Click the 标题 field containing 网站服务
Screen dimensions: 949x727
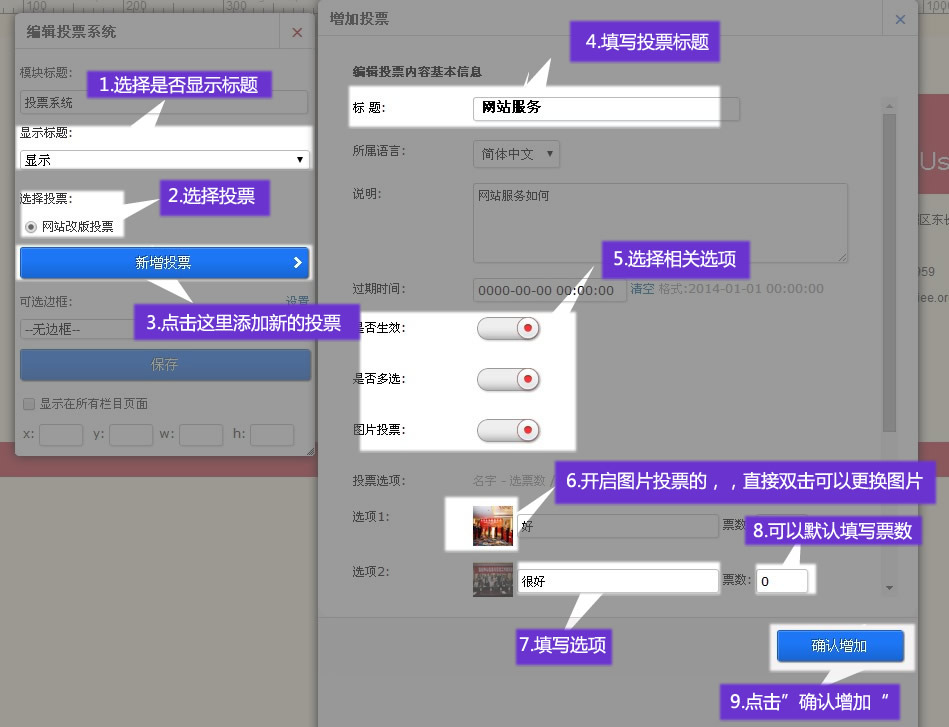[595, 108]
